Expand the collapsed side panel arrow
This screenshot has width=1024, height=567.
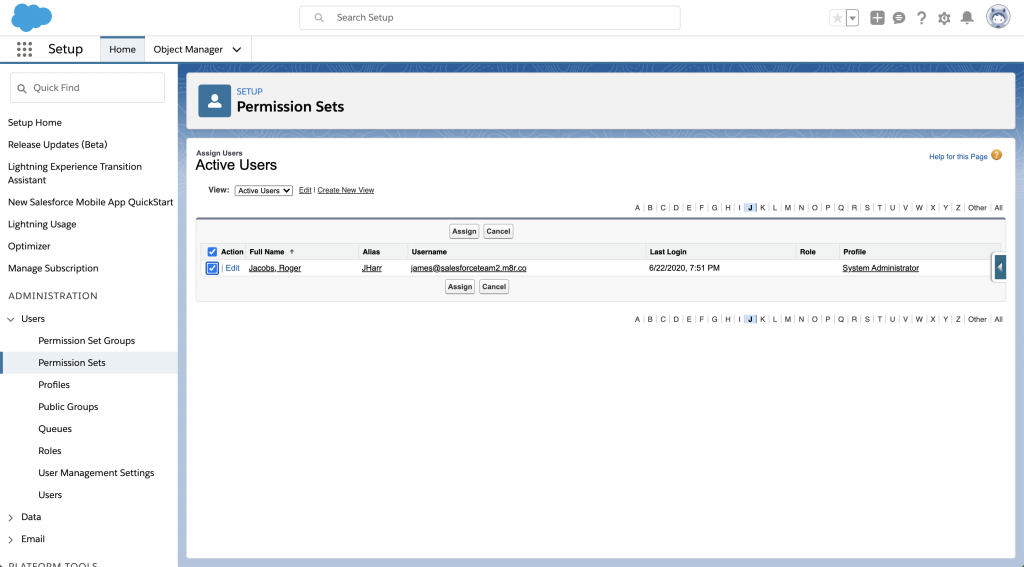[x=999, y=267]
